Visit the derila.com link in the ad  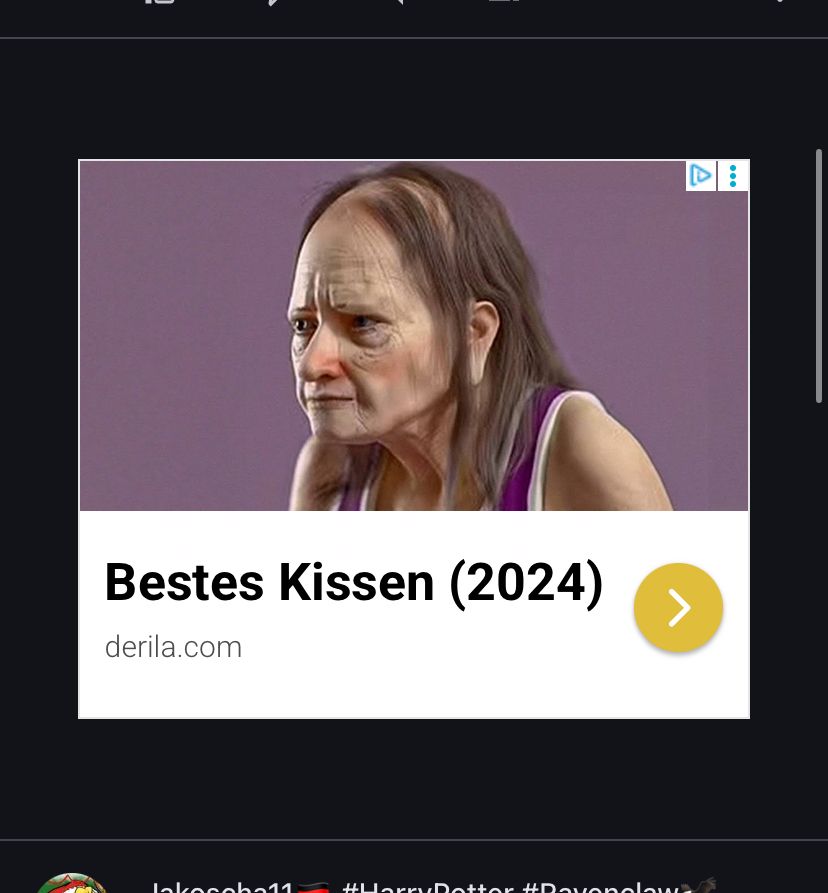tap(174, 648)
